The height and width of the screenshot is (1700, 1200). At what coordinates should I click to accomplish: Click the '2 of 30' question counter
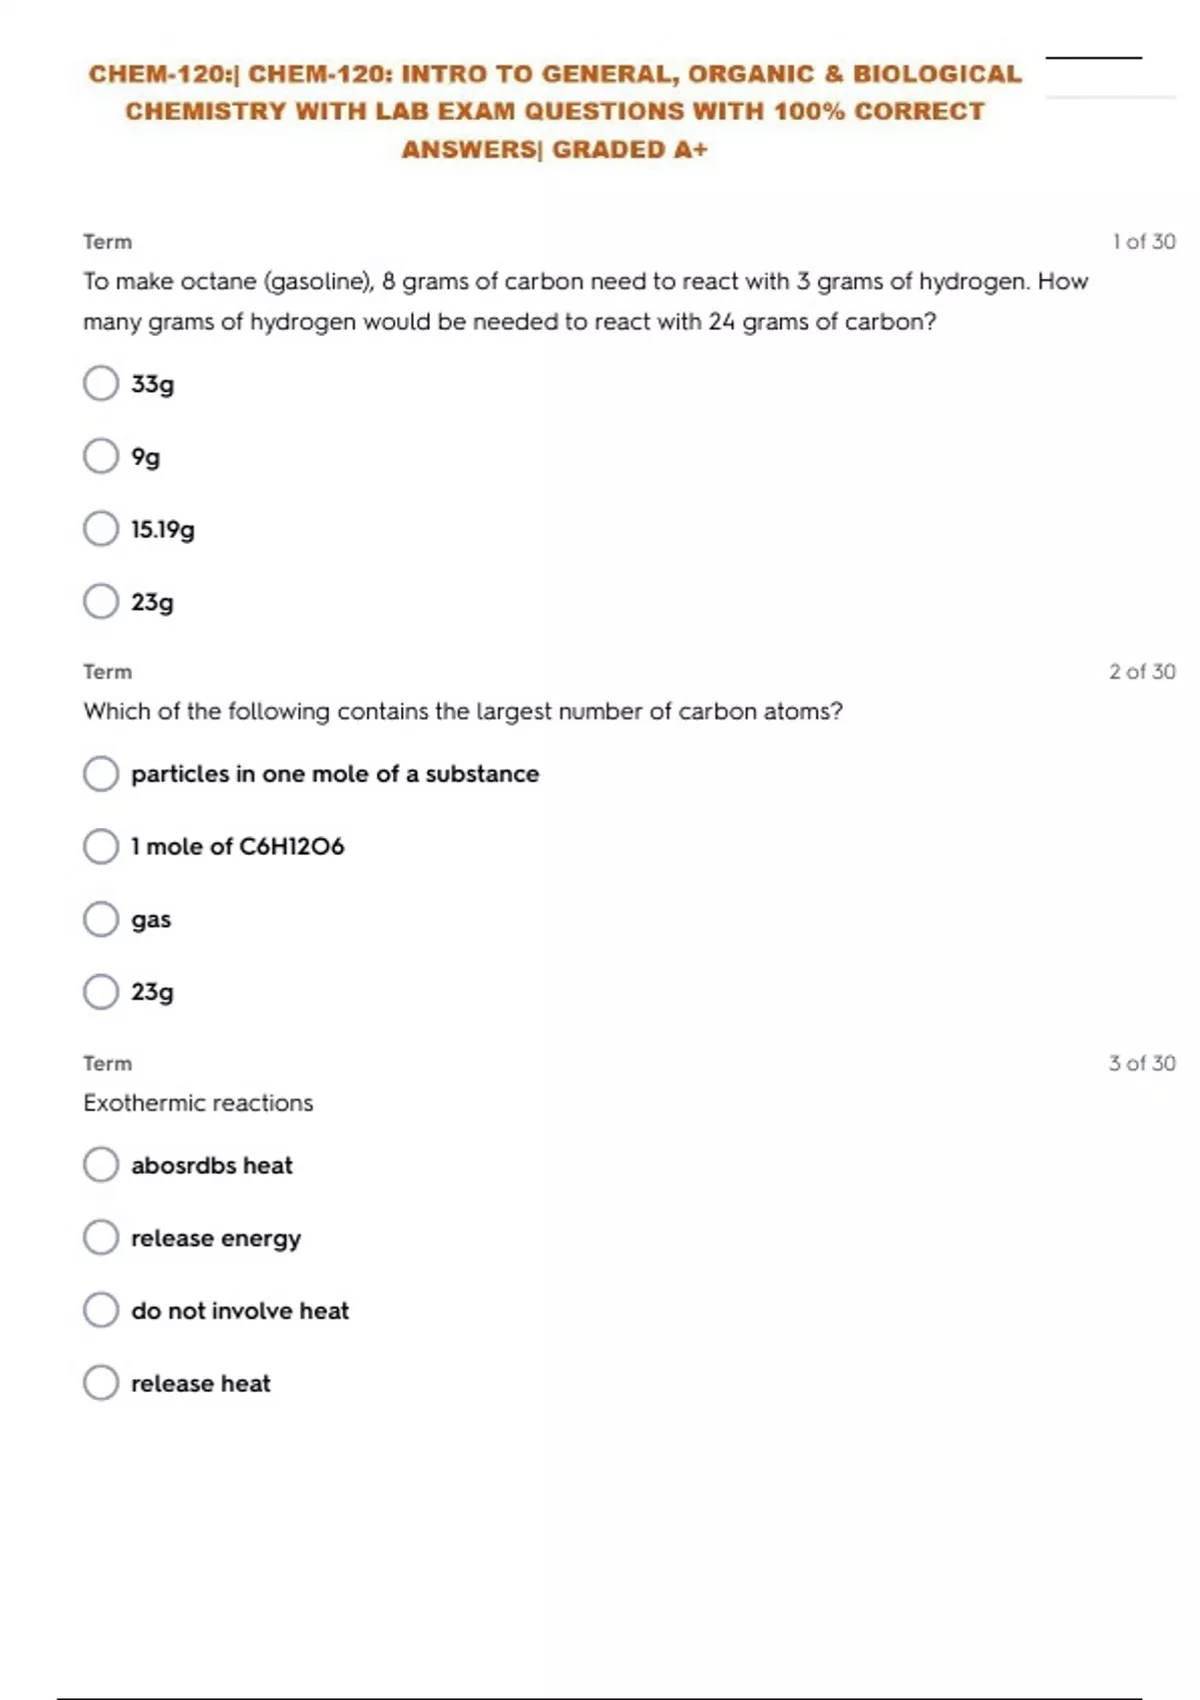(1142, 672)
